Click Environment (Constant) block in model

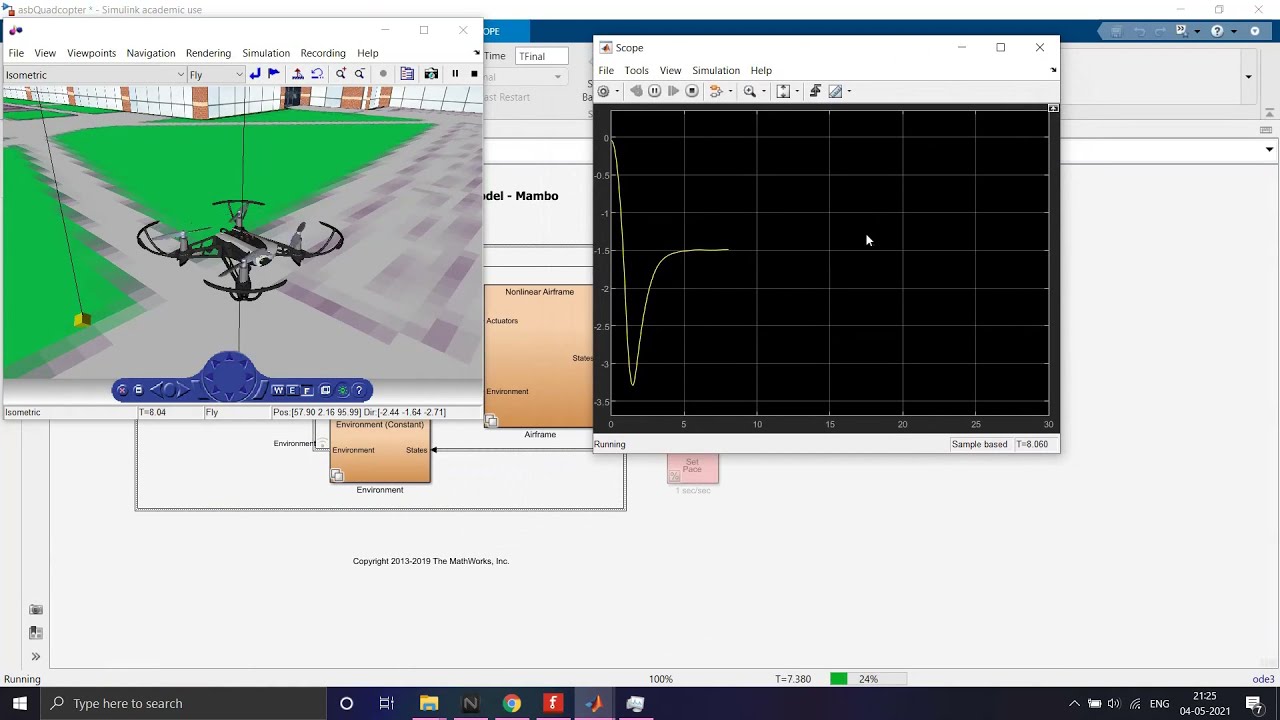(x=380, y=451)
